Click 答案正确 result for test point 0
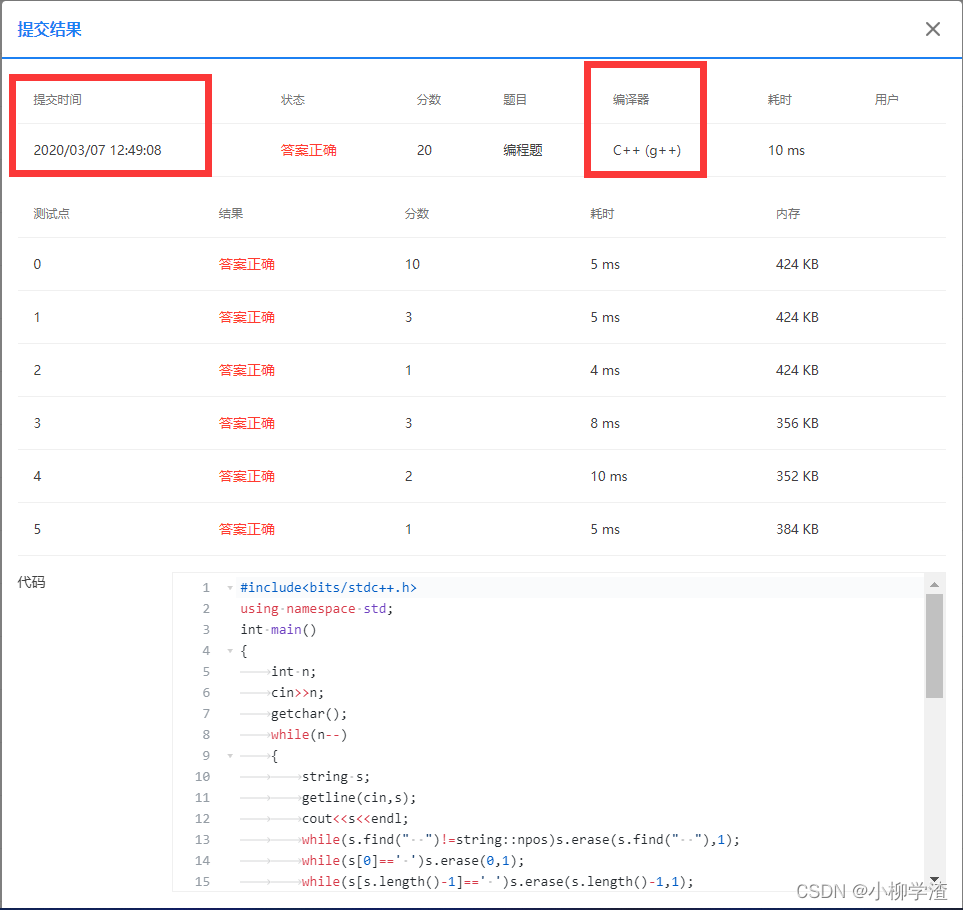Image resolution: width=963 pixels, height=910 pixels. (x=246, y=265)
